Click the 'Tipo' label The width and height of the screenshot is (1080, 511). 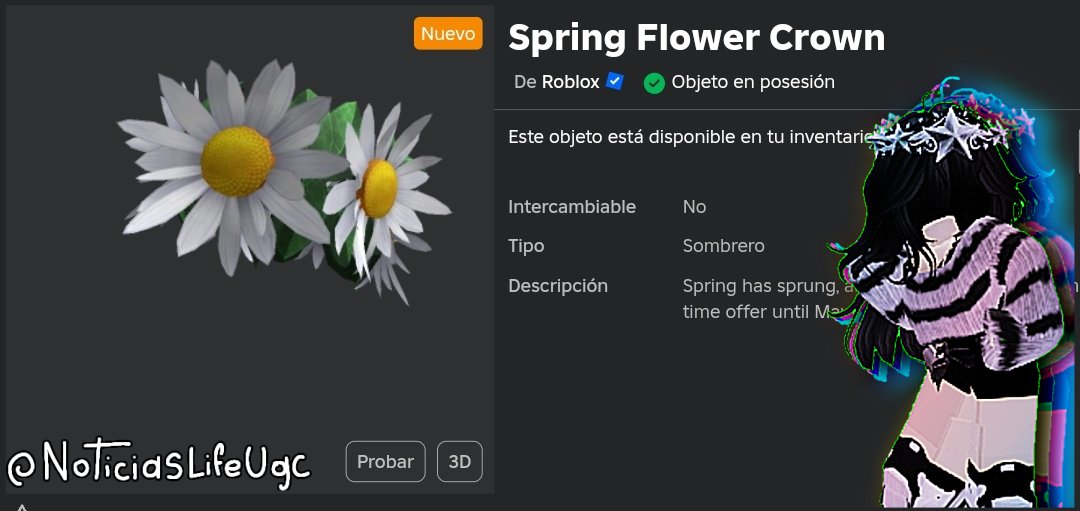point(526,246)
